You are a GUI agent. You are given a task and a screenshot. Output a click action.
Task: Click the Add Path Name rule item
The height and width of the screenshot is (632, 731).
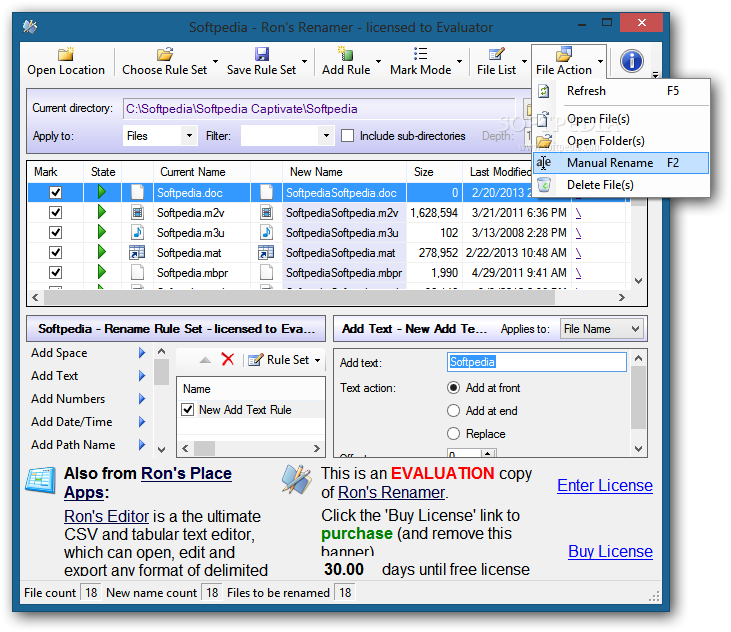[73, 445]
